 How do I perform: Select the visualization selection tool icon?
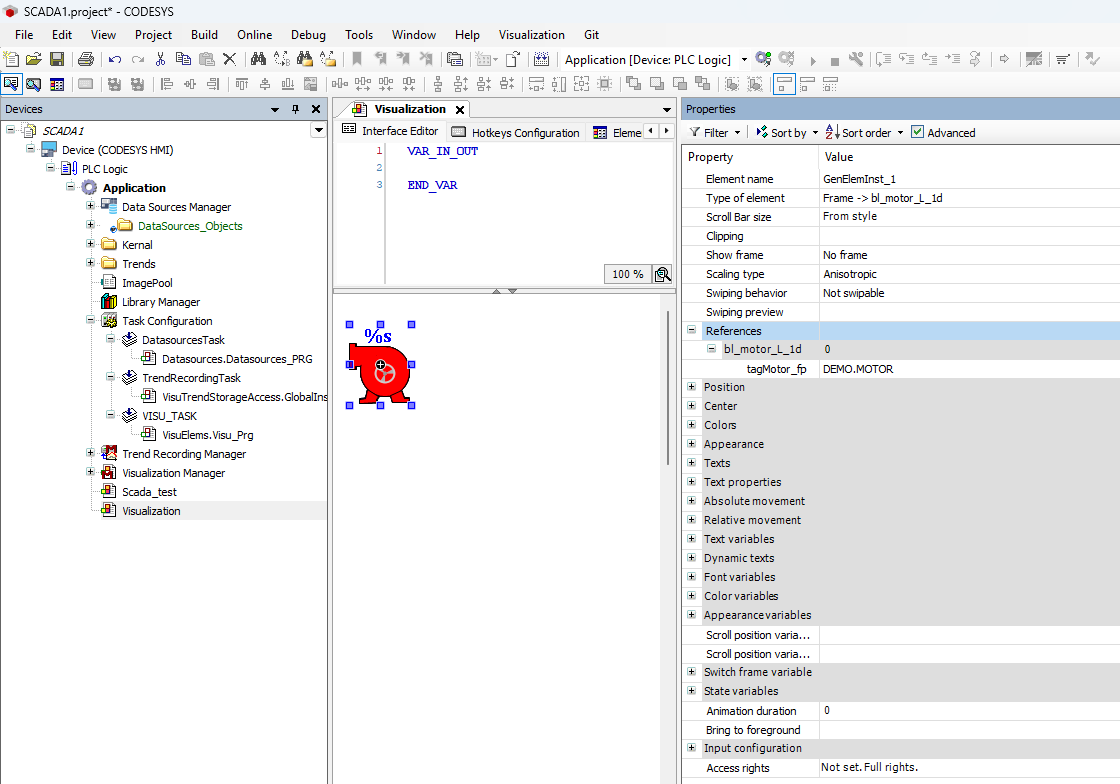click(x=11, y=84)
